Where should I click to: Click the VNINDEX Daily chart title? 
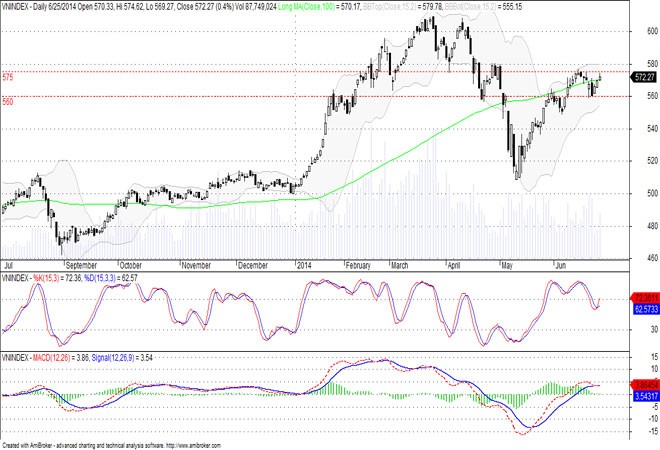pyautogui.click(x=48, y=6)
